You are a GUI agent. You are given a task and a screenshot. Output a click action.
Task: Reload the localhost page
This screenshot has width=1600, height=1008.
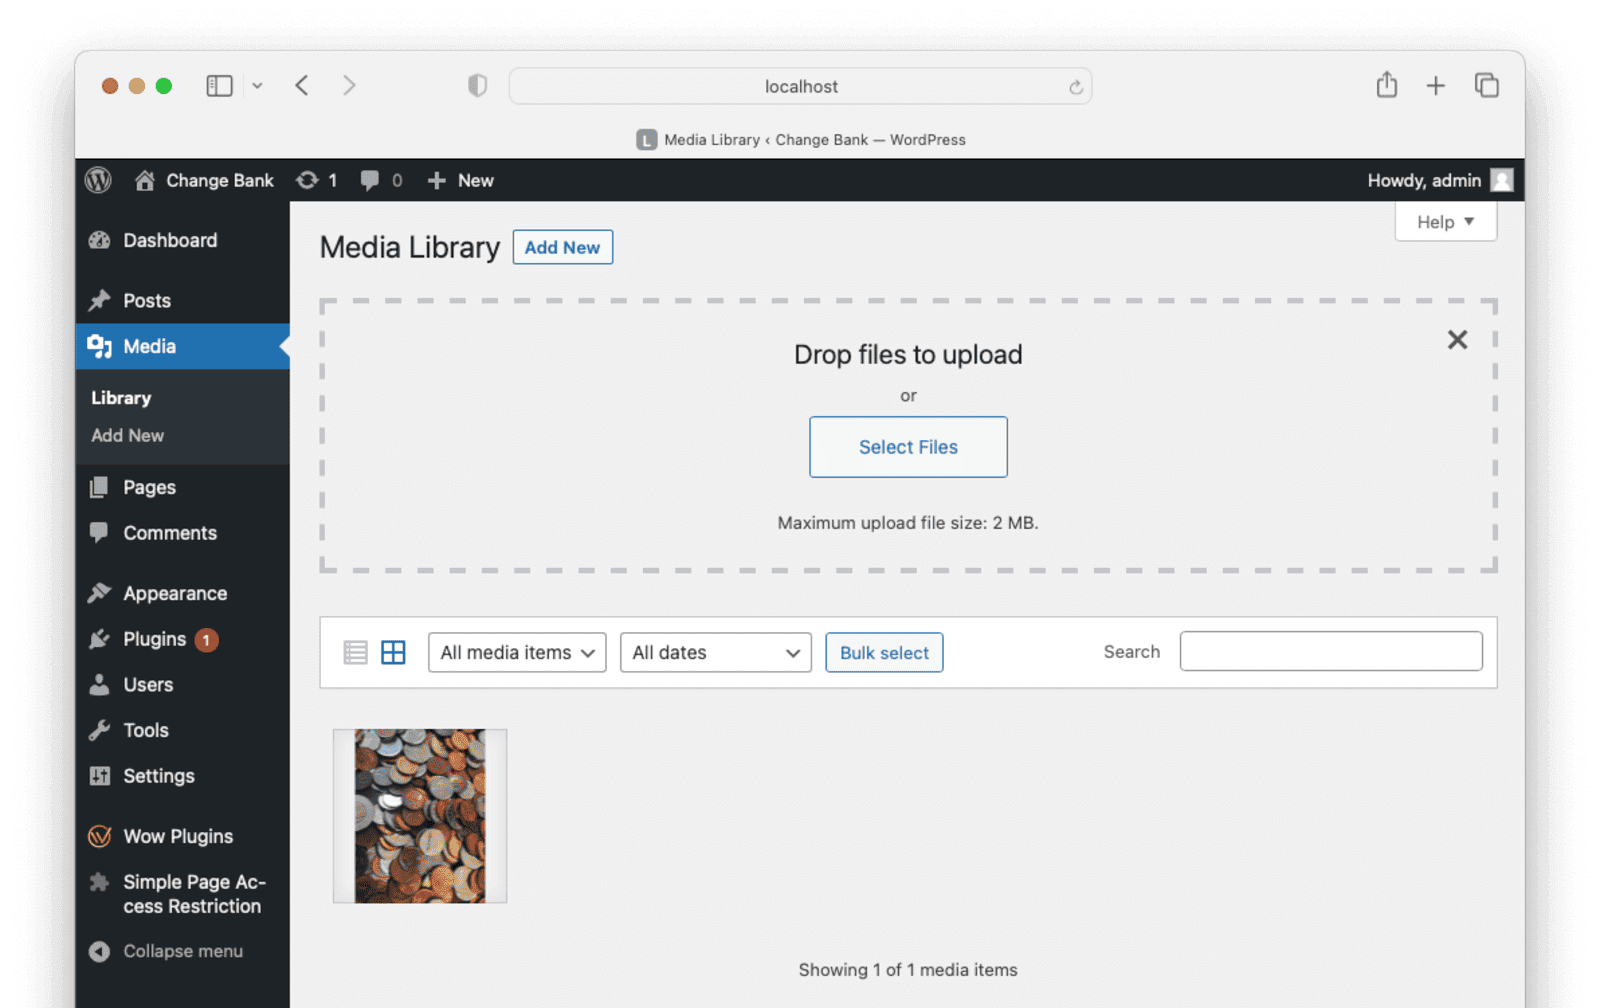click(x=1075, y=87)
